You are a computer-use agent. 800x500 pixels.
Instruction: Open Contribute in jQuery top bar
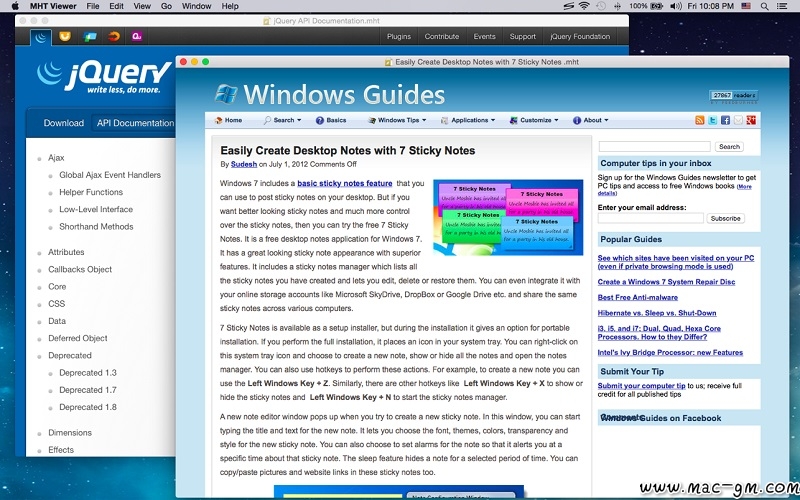442,37
